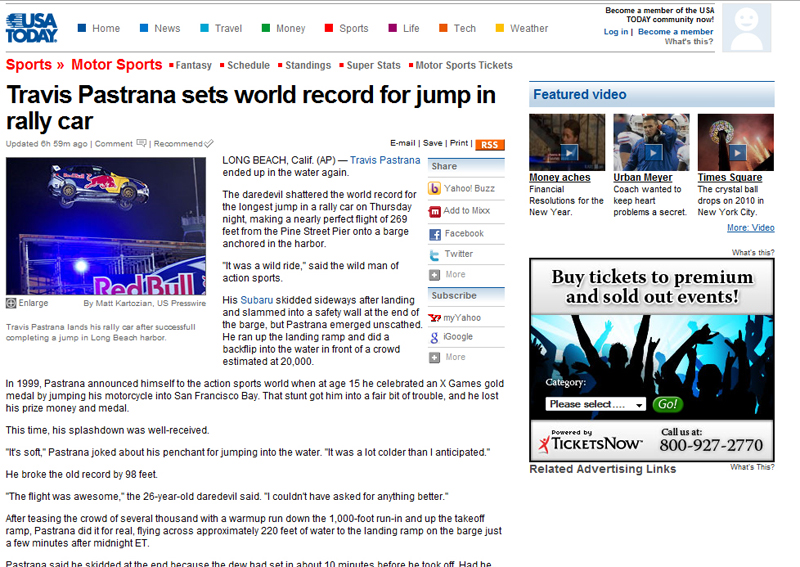Click the 800-927-2770 phone number

[711, 446]
